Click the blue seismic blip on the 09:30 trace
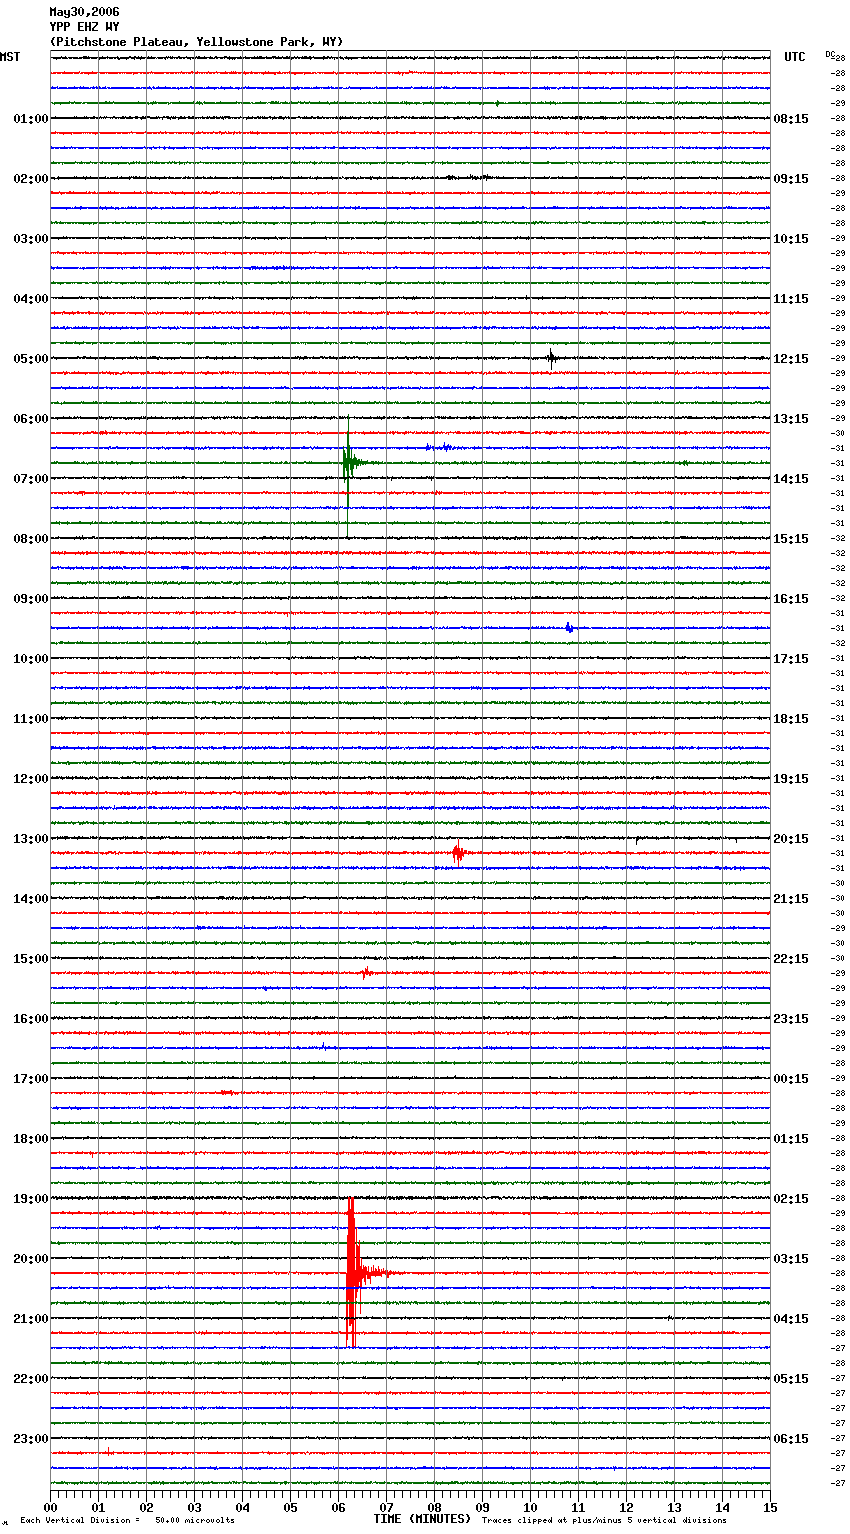The image size is (850, 1534). tap(569, 628)
